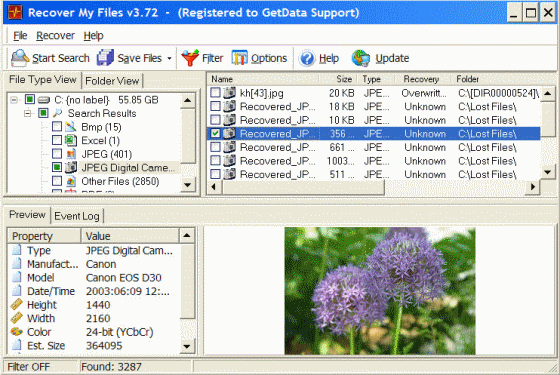Screen dimensions: 560x375
Task: Click file list scroll right arrow
Action: click(533, 187)
